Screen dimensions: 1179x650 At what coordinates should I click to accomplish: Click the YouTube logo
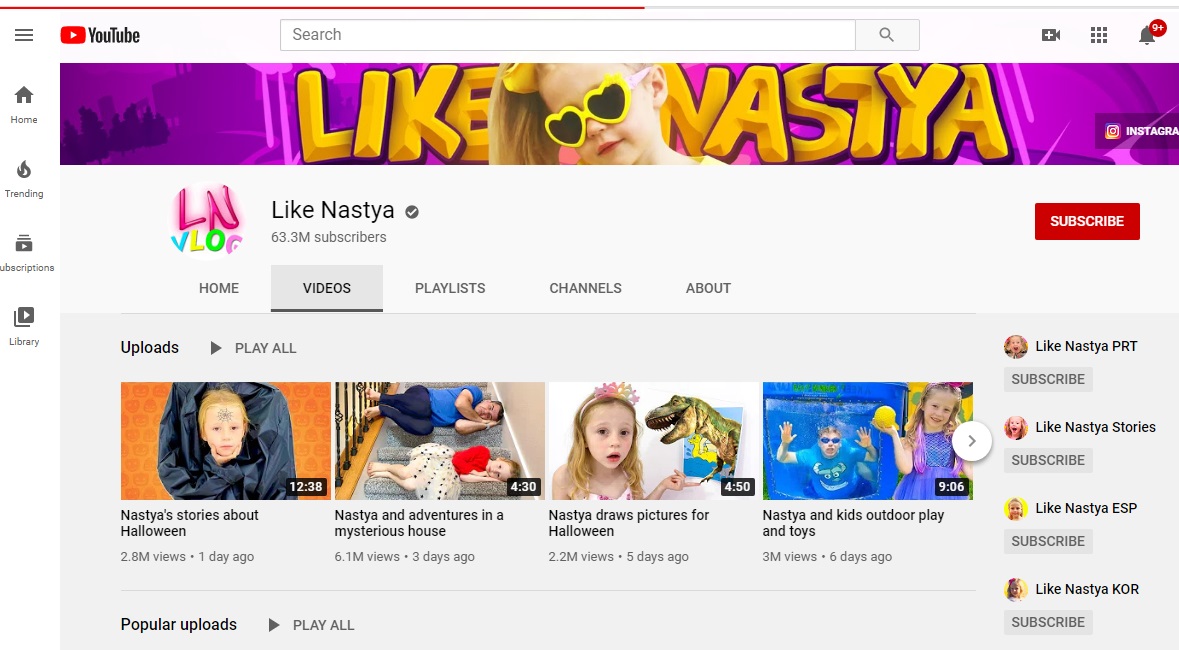point(100,35)
